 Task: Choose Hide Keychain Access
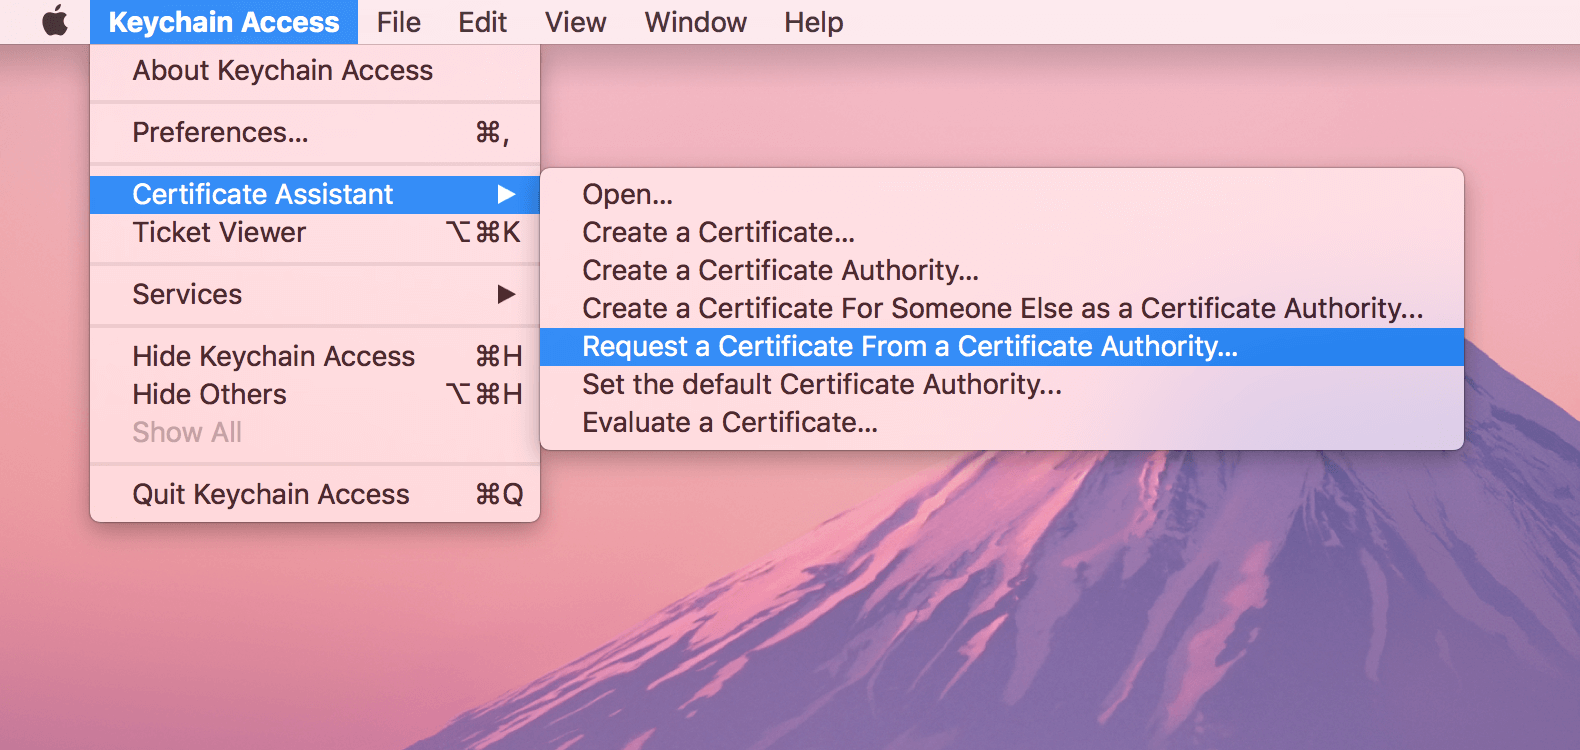click(x=315, y=357)
